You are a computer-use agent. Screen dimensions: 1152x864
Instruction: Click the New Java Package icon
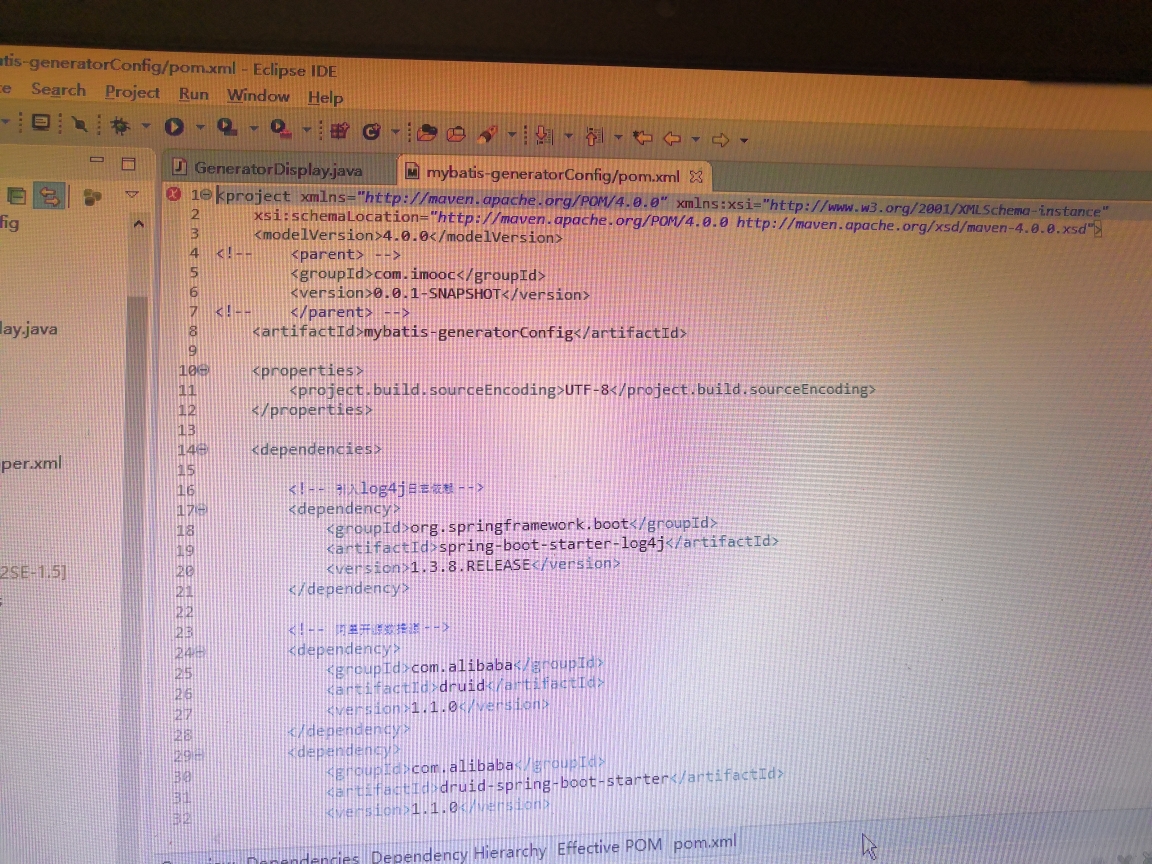coord(339,131)
